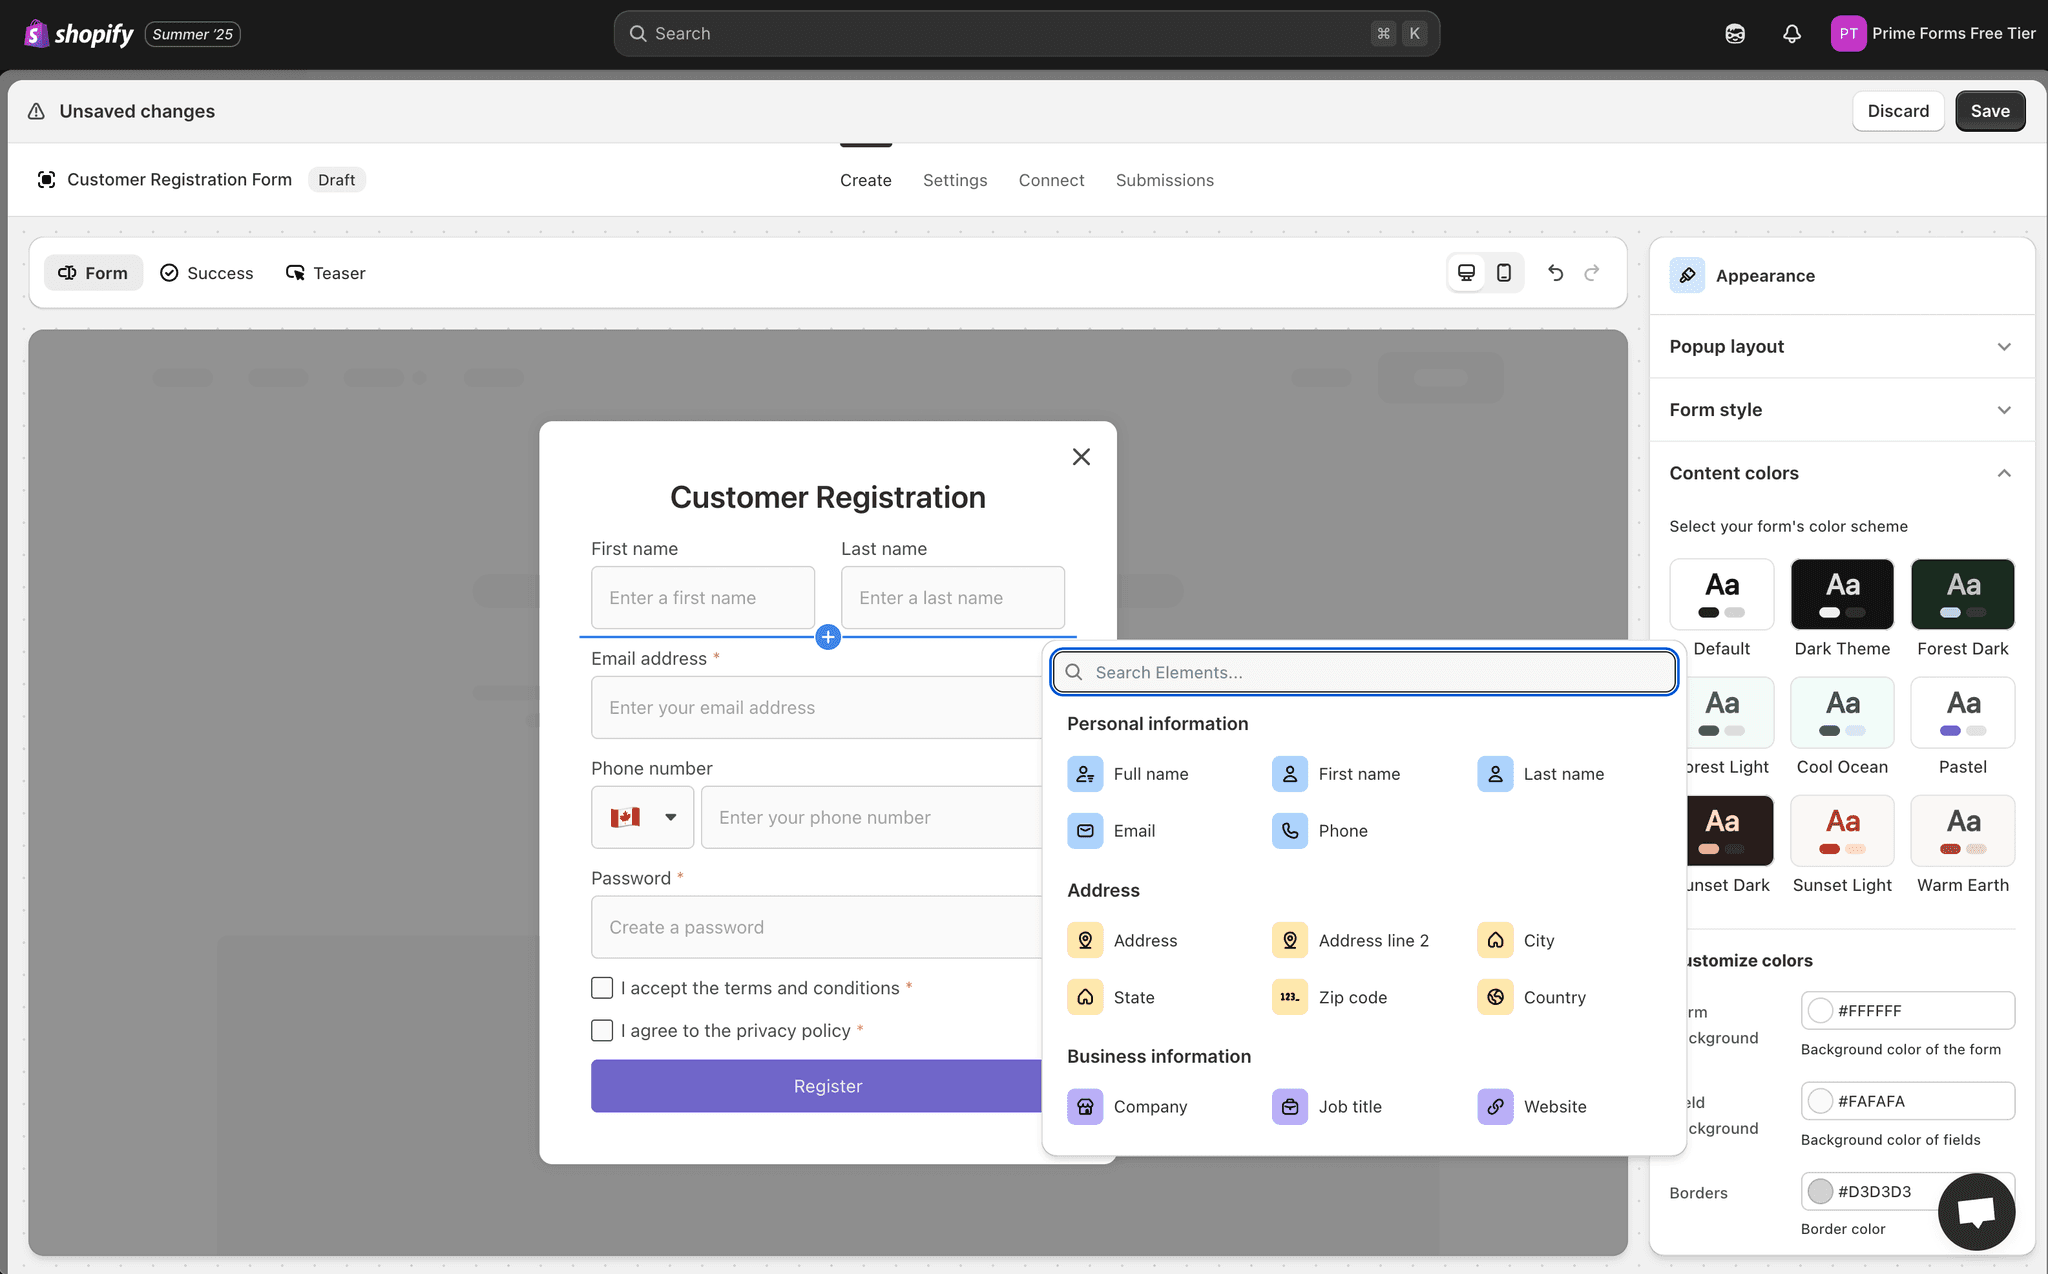This screenshot has height=1274, width=2048.
Task: Add the First name element
Action: pos(1336,774)
